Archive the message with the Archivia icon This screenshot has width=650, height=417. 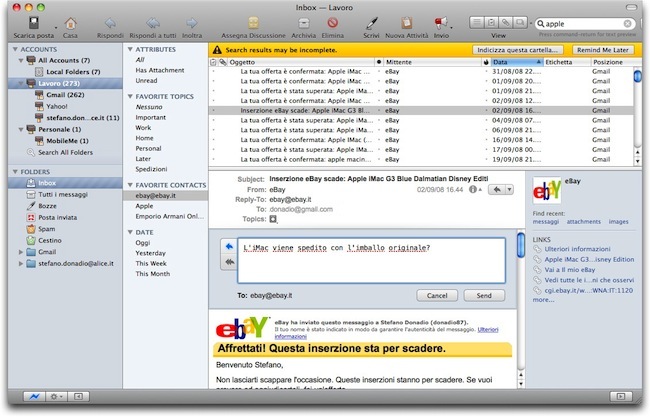303,23
